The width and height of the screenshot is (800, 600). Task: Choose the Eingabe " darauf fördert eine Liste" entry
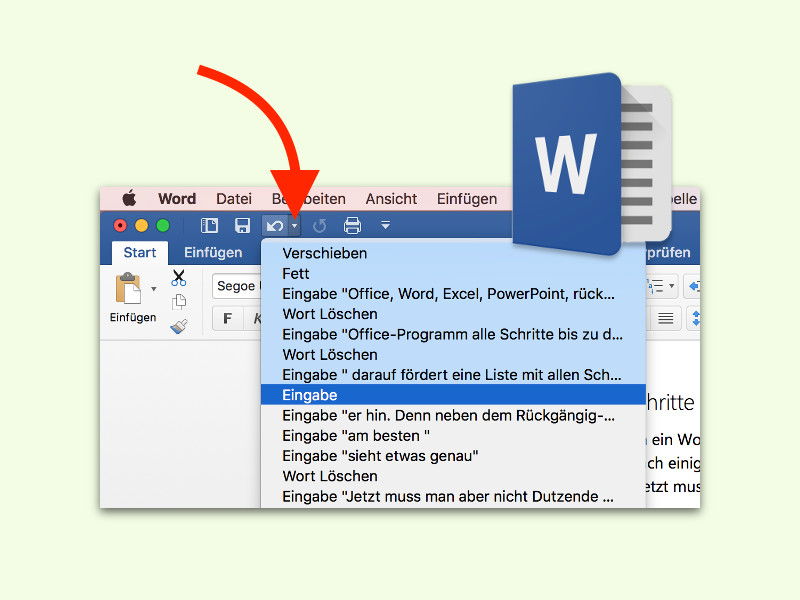(x=453, y=375)
